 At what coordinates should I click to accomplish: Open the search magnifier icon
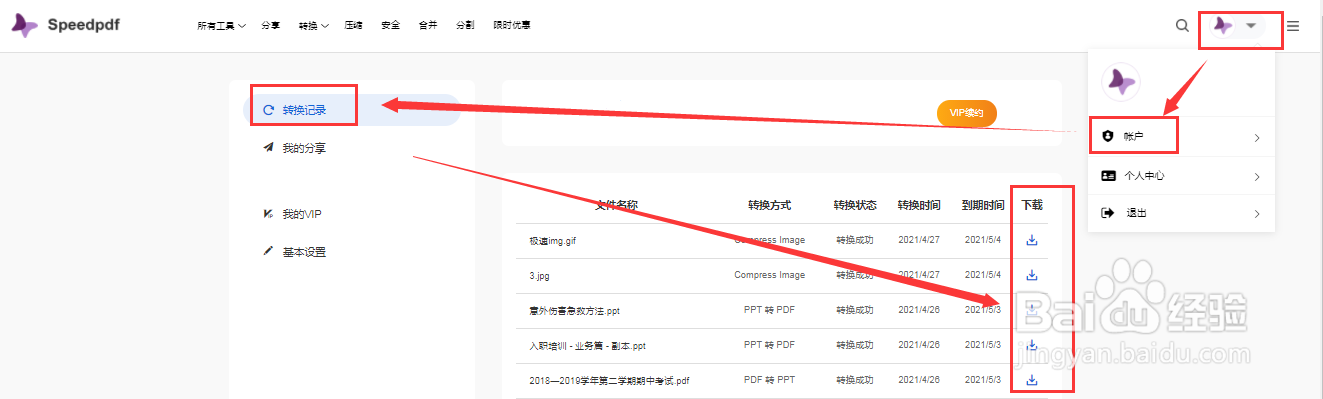click(1182, 26)
